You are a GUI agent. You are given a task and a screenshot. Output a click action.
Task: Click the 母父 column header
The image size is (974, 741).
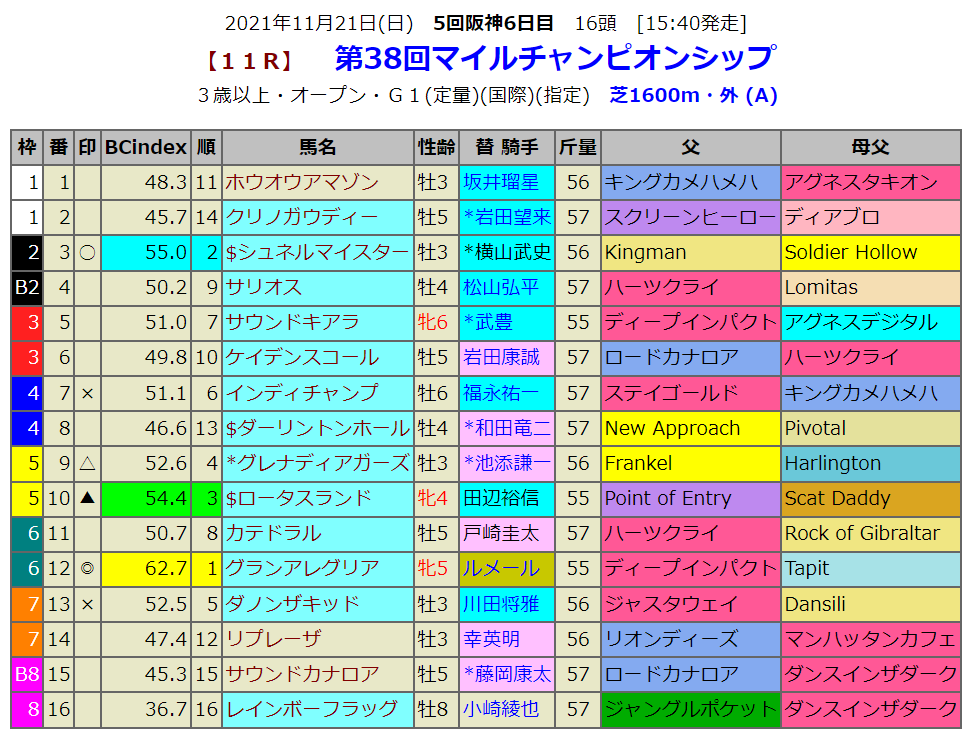point(870,147)
